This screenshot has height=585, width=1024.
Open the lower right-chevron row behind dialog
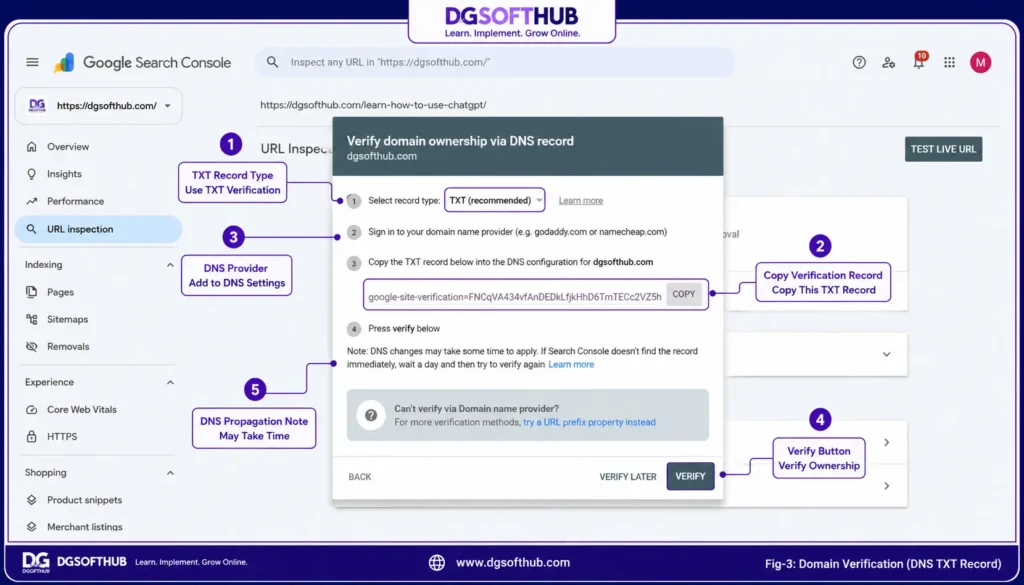tap(886, 486)
